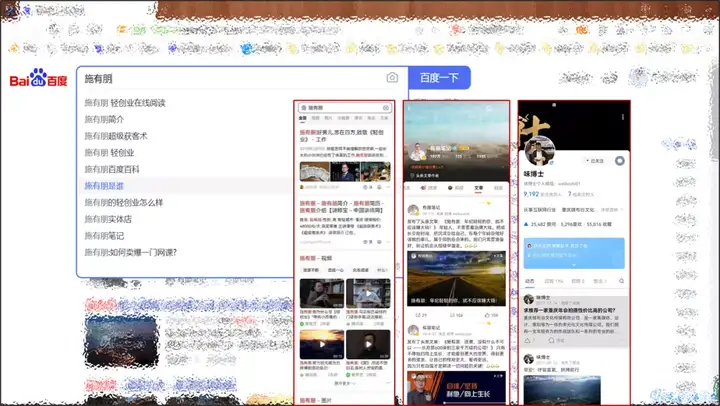Viewport: 720px width, 406px height.
Task: Play the top-right video in 施有朋 视频 section
Action: pos(368,293)
